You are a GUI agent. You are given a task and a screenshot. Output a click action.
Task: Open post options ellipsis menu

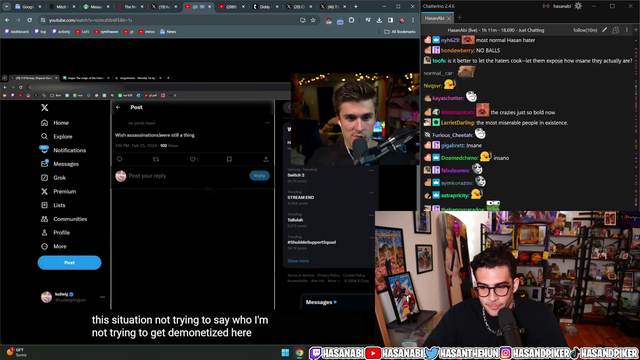pos(267,122)
